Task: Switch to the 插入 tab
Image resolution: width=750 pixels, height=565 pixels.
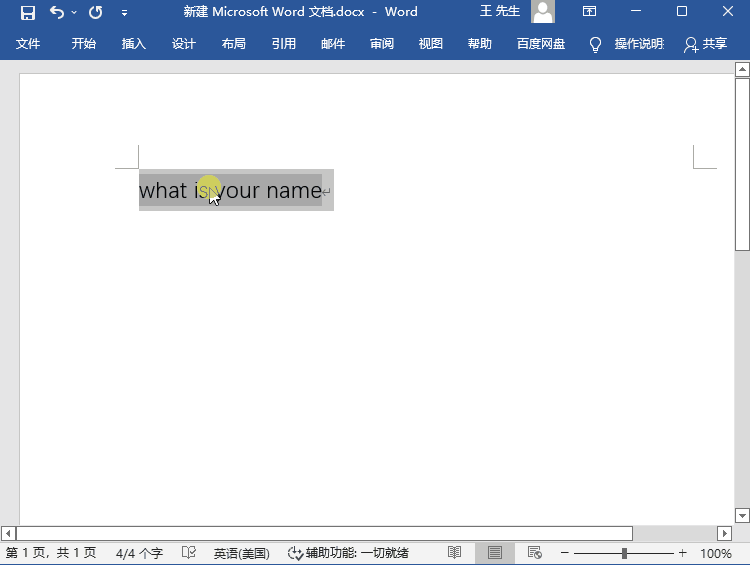Action: pyautogui.click(x=133, y=44)
